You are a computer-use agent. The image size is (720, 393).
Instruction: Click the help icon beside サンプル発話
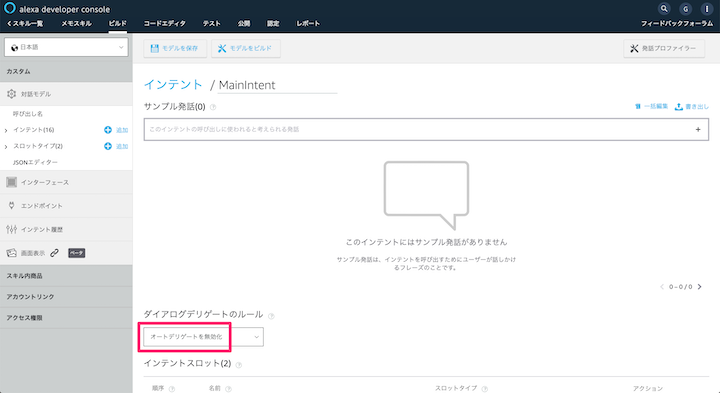(x=213, y=107)
